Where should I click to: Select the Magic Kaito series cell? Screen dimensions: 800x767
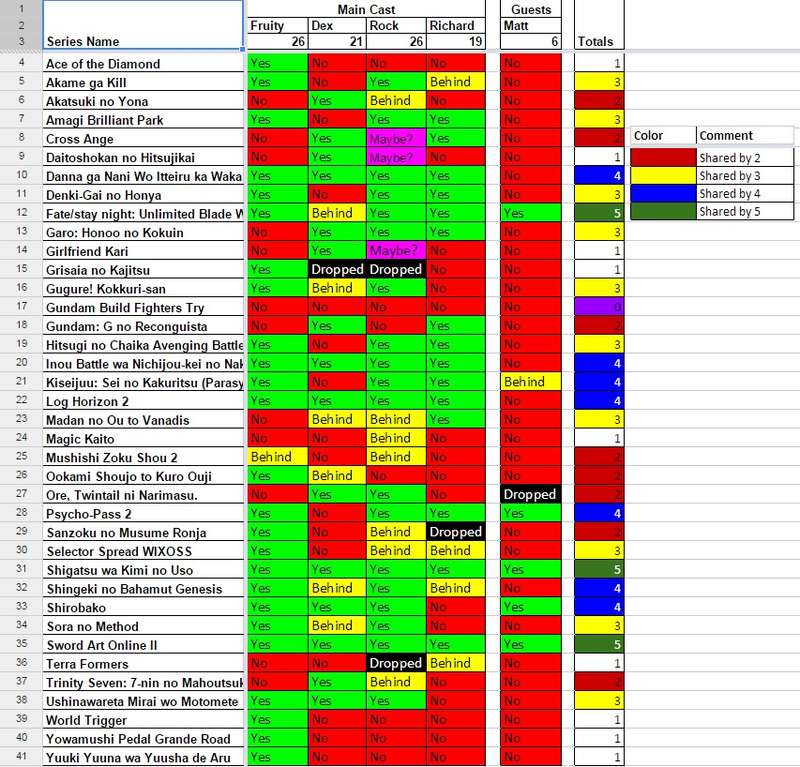click(x=143, y=439)
